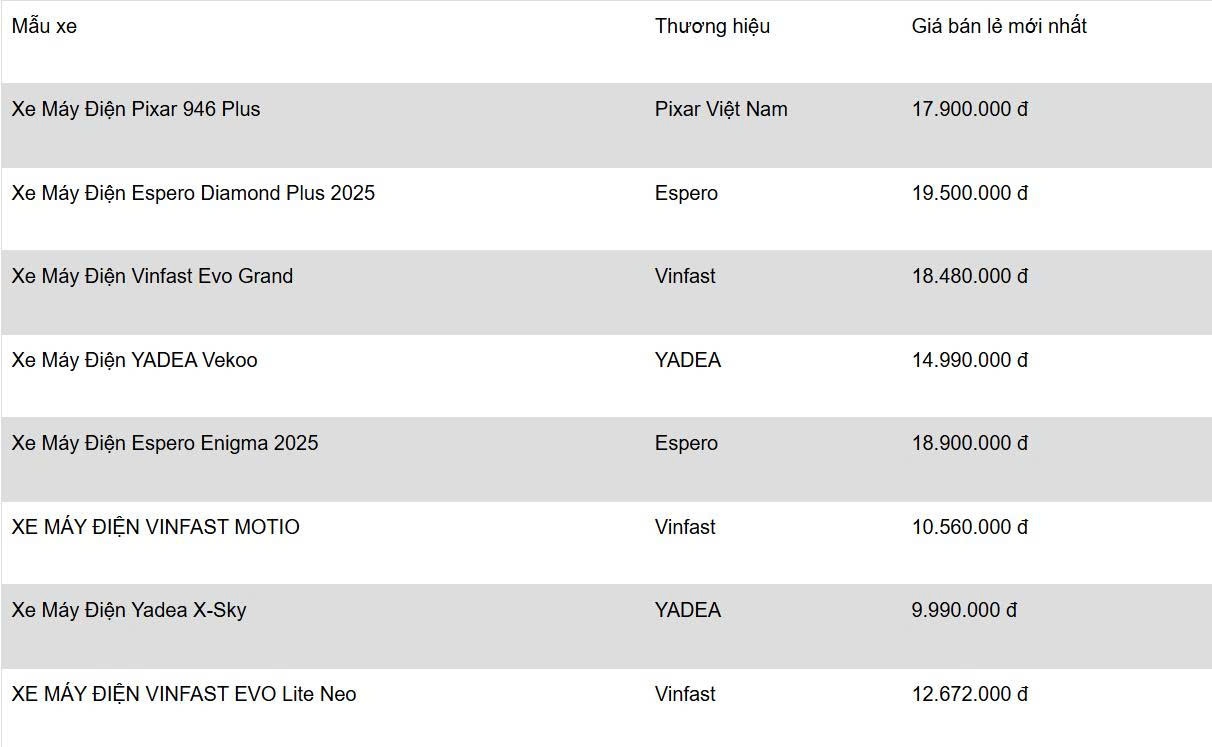Viewport: 1212px width, 747px height.
Task: Click the 18.900.000 đ price cell
Action: pyautogui.click(x=969, y=443)
